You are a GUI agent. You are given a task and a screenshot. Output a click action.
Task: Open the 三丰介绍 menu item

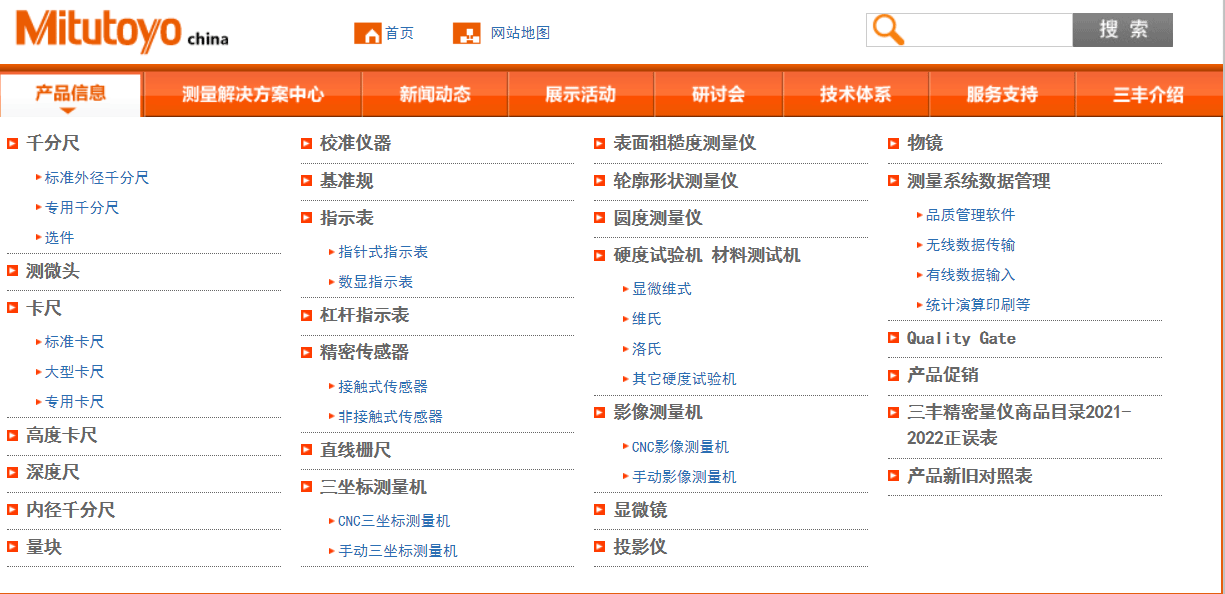click(x=1148, y=95)
